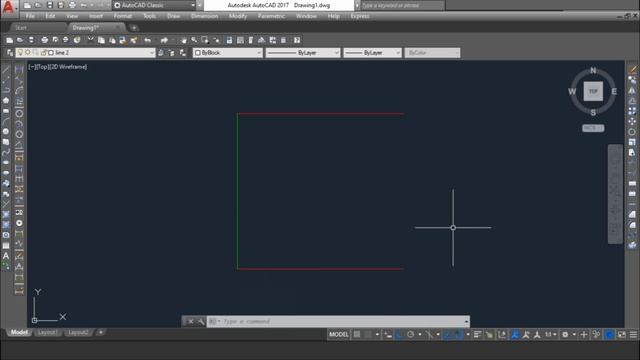The width and height of the screenshot is (640, 360).
Task: Select the Polygon tool in Draw toolbar
Action: coord(6,100)
